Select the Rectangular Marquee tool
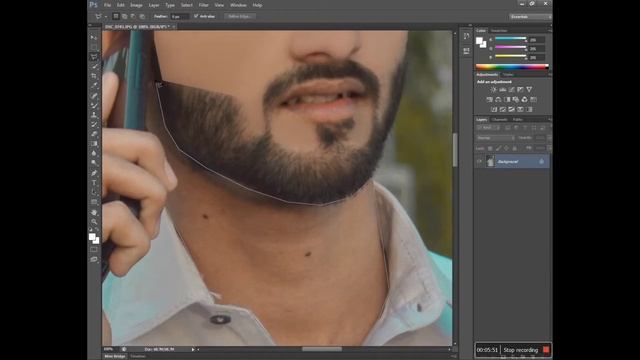 (94, 47)
